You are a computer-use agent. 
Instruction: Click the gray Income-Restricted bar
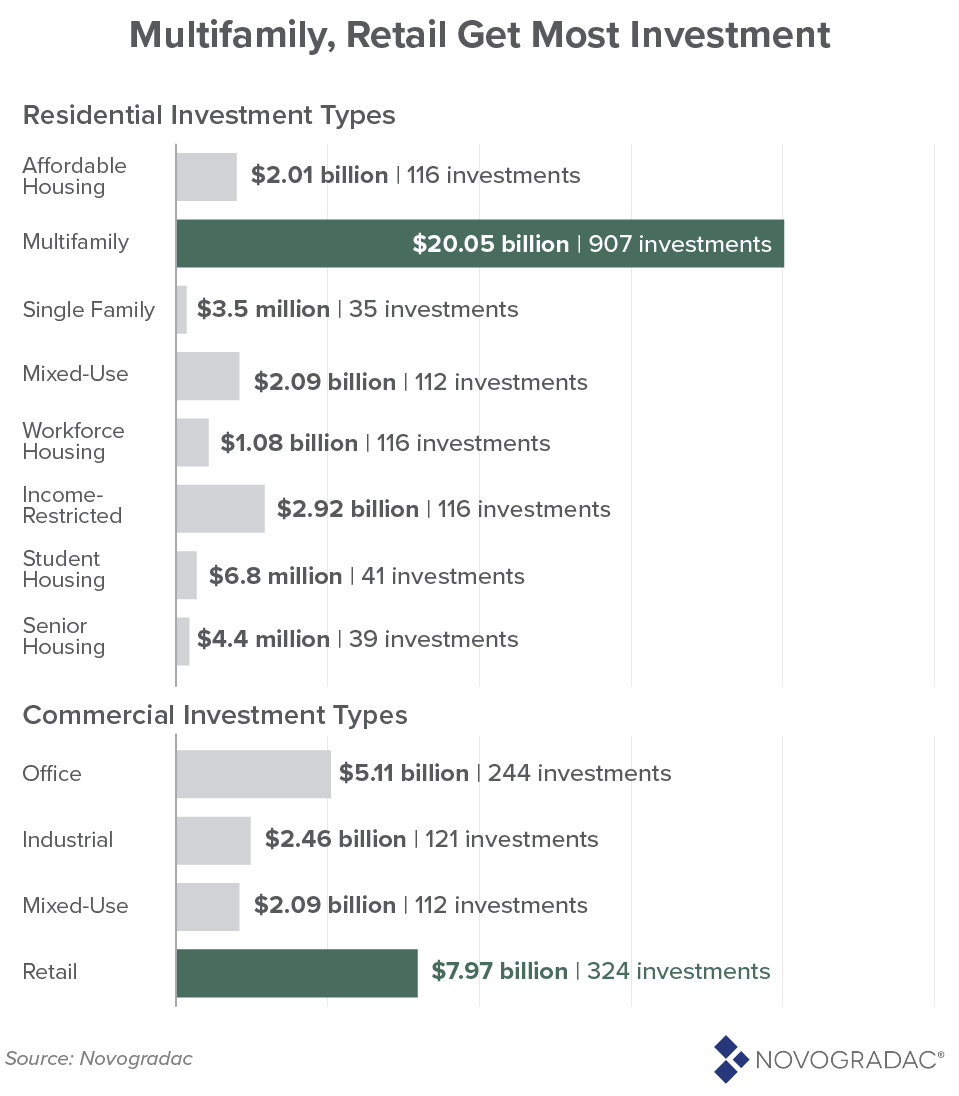pyautogui.click(x=220, y=509)
